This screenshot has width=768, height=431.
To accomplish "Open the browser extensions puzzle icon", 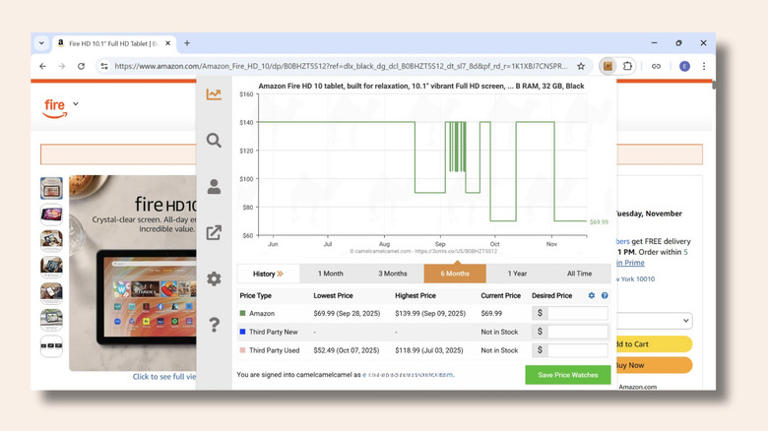I will 627,66.
